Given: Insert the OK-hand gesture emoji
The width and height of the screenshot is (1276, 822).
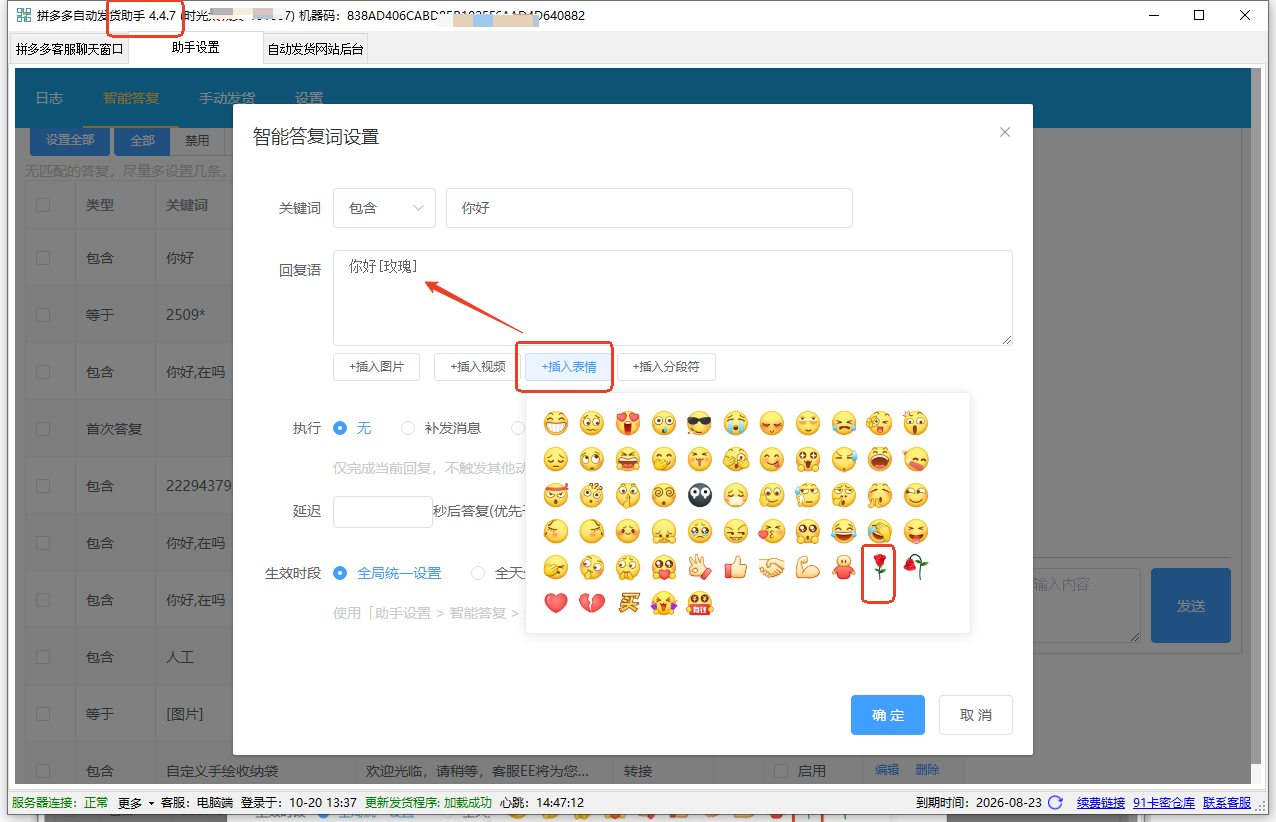Looking at the screenshot, I should [x=700, y=568].
